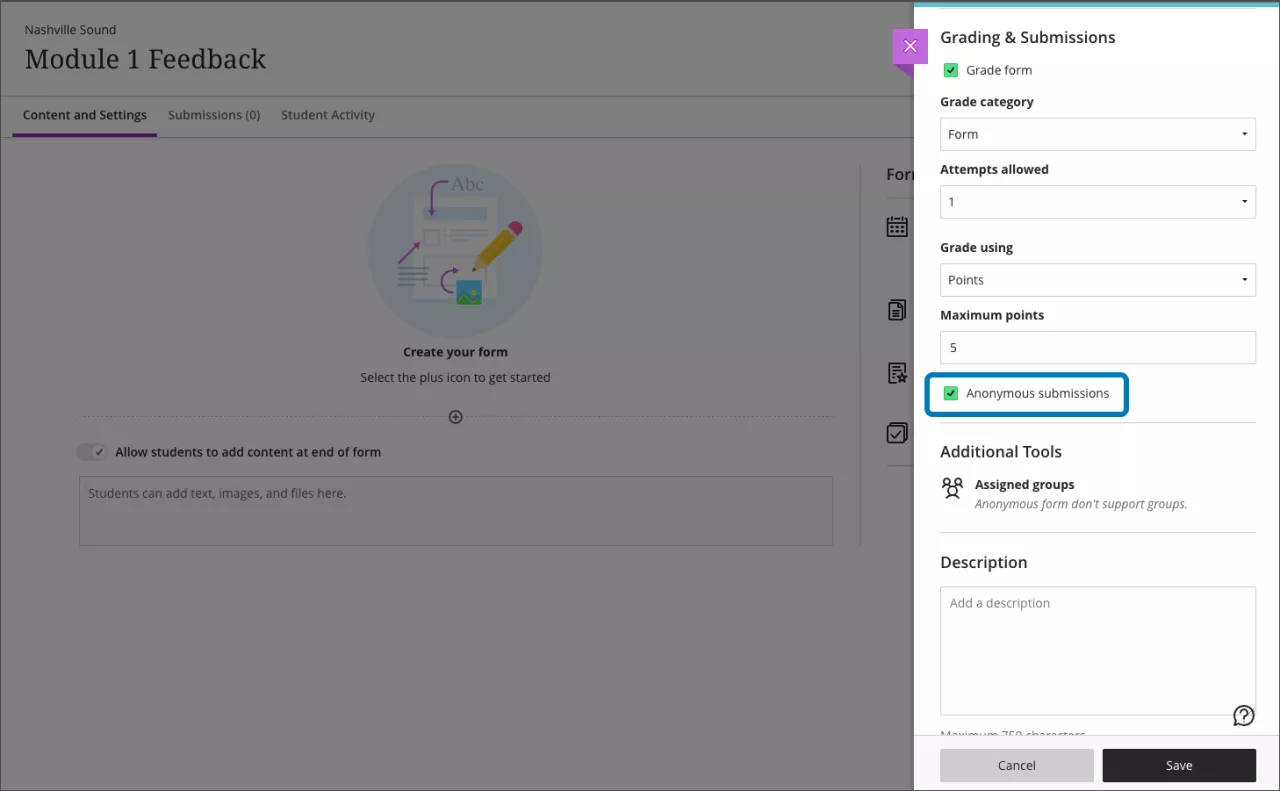Click the Assigned groups people icon
The image size is (1280, 791).
coord(951,488)
